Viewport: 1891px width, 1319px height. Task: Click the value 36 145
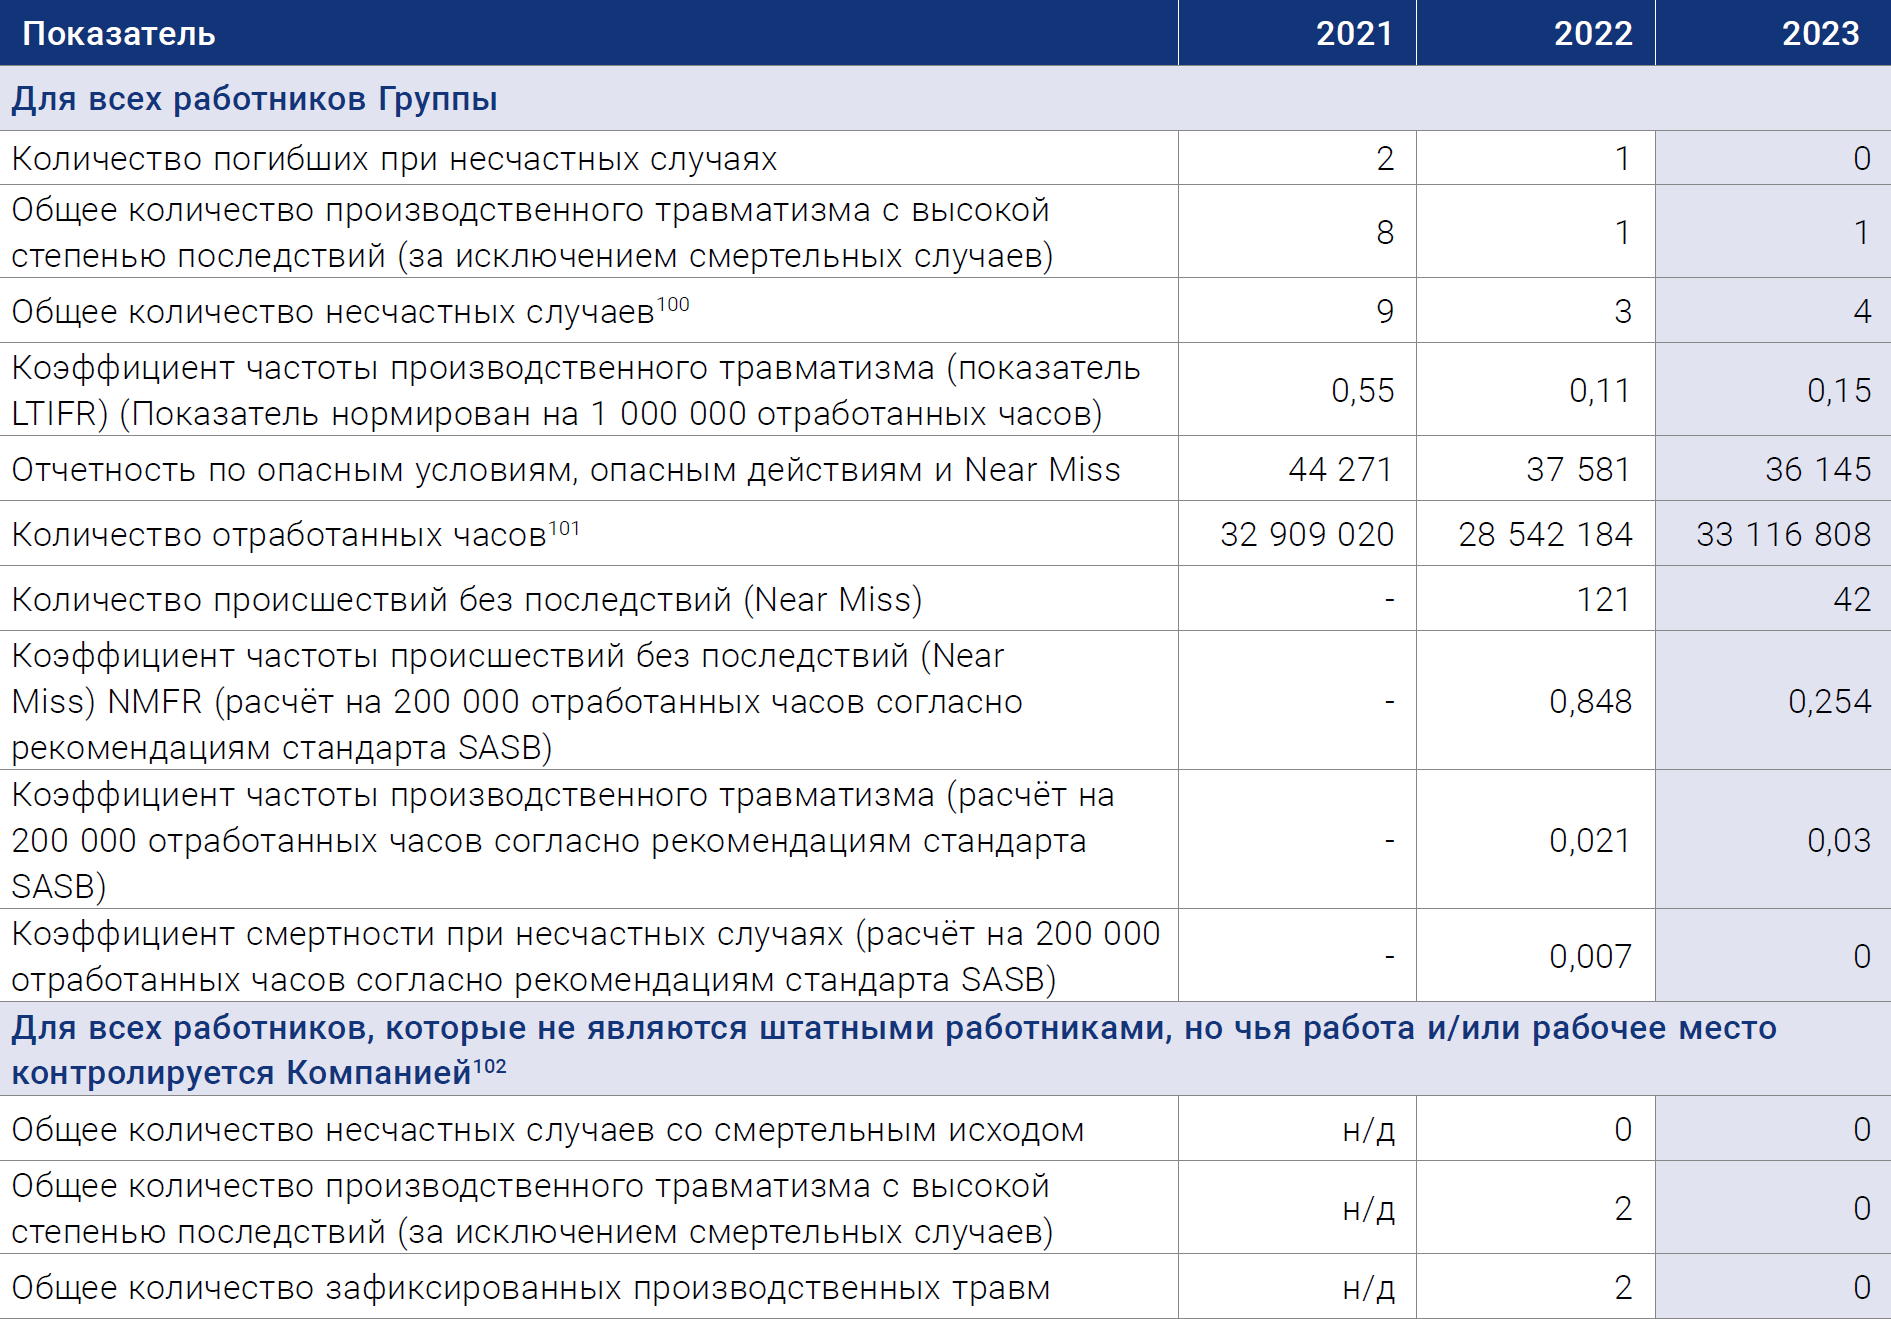[1818, 469]
